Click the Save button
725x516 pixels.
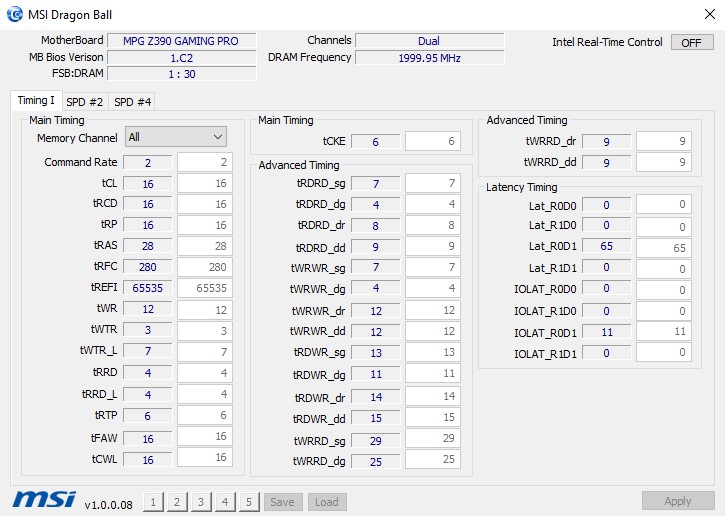click(x=283, y=502)
